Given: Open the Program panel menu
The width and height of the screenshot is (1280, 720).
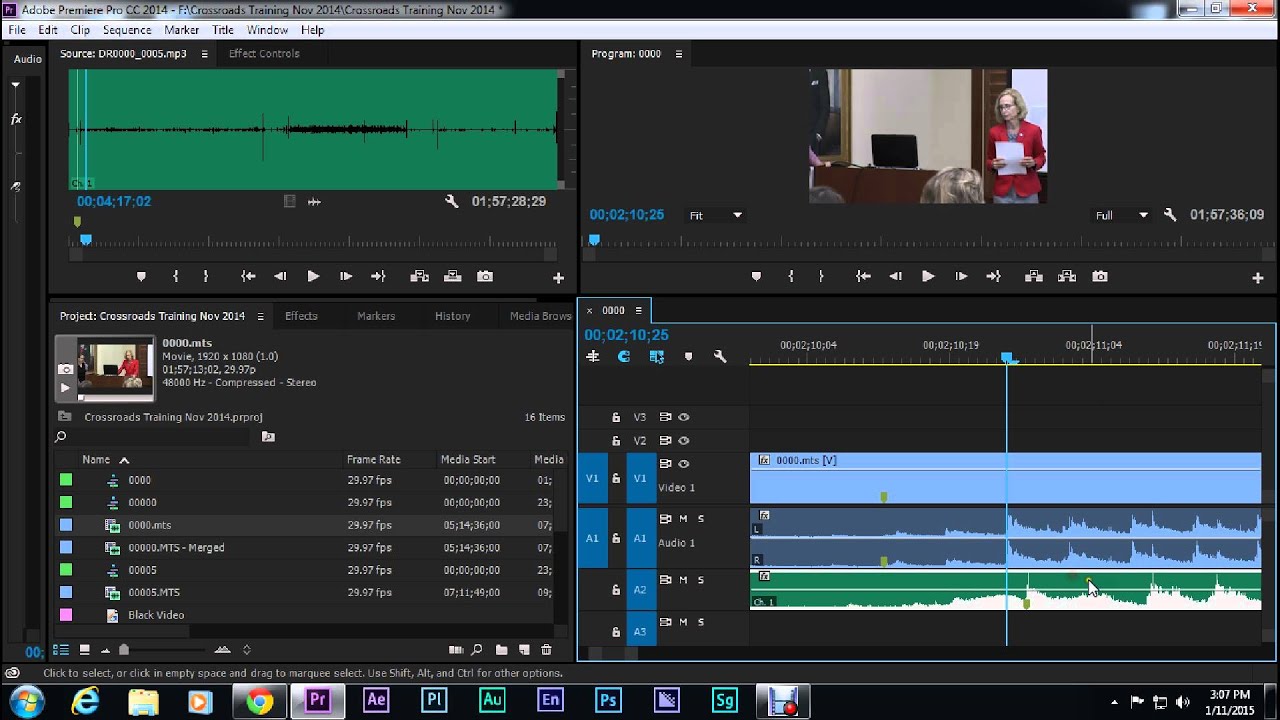Looking at the screenshot, I should (679, 54).
